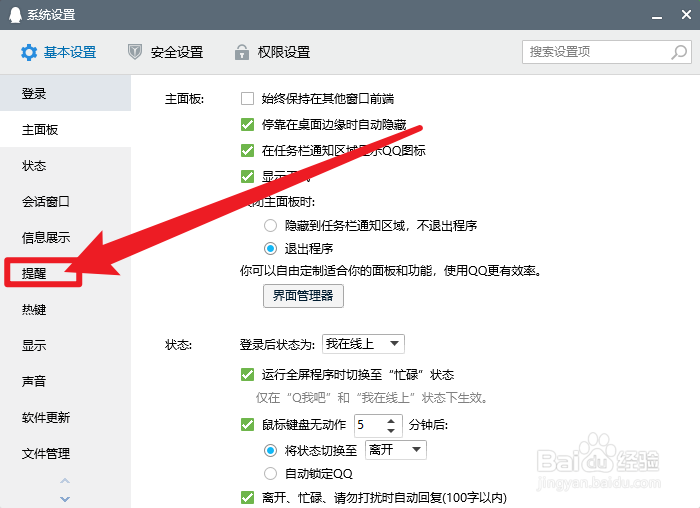Click the 界面管理器 button
Image resolution: width=700 pixels, height=508 pixels.
pyautogui.click(x=303, y=296)
